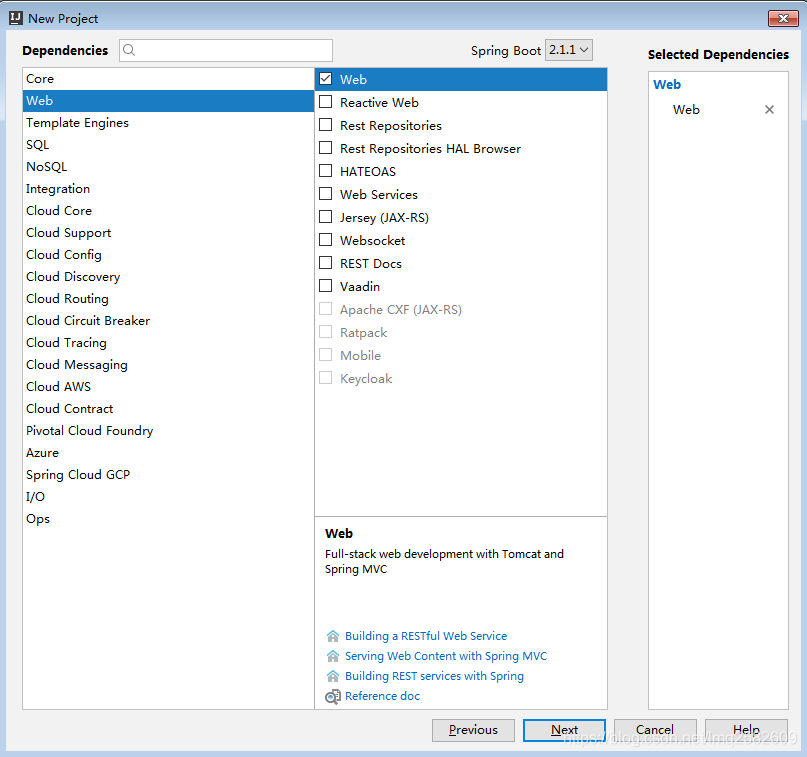
Task: Click the Web entry under Selected Dependencies
Action: [x=686, y=110]
